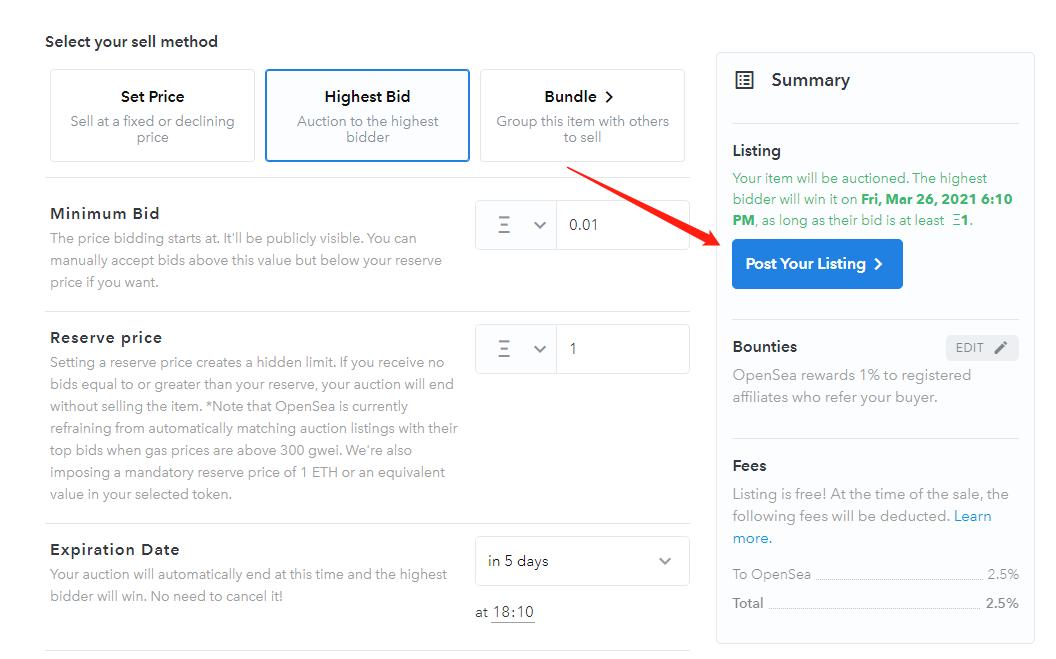The image size is (1056, 659).
Task: Follow the Learn more fees link
Action: point(972,516)
